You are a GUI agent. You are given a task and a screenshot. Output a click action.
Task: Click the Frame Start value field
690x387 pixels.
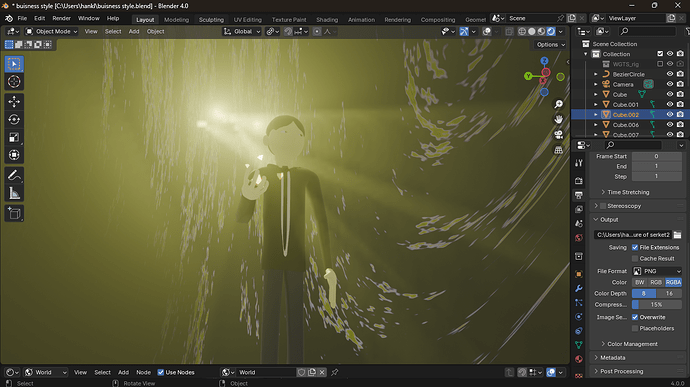click(x=657, y=156)
